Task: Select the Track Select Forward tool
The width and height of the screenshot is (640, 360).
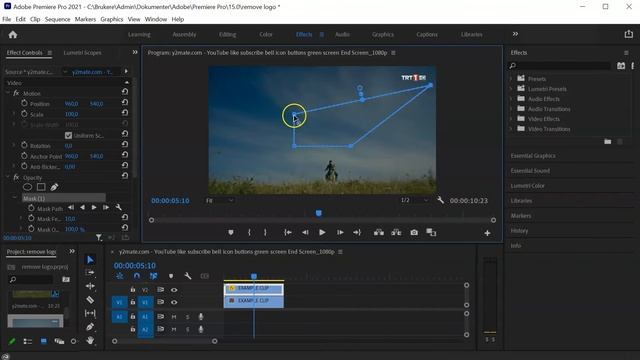Action: coord(90,273)
